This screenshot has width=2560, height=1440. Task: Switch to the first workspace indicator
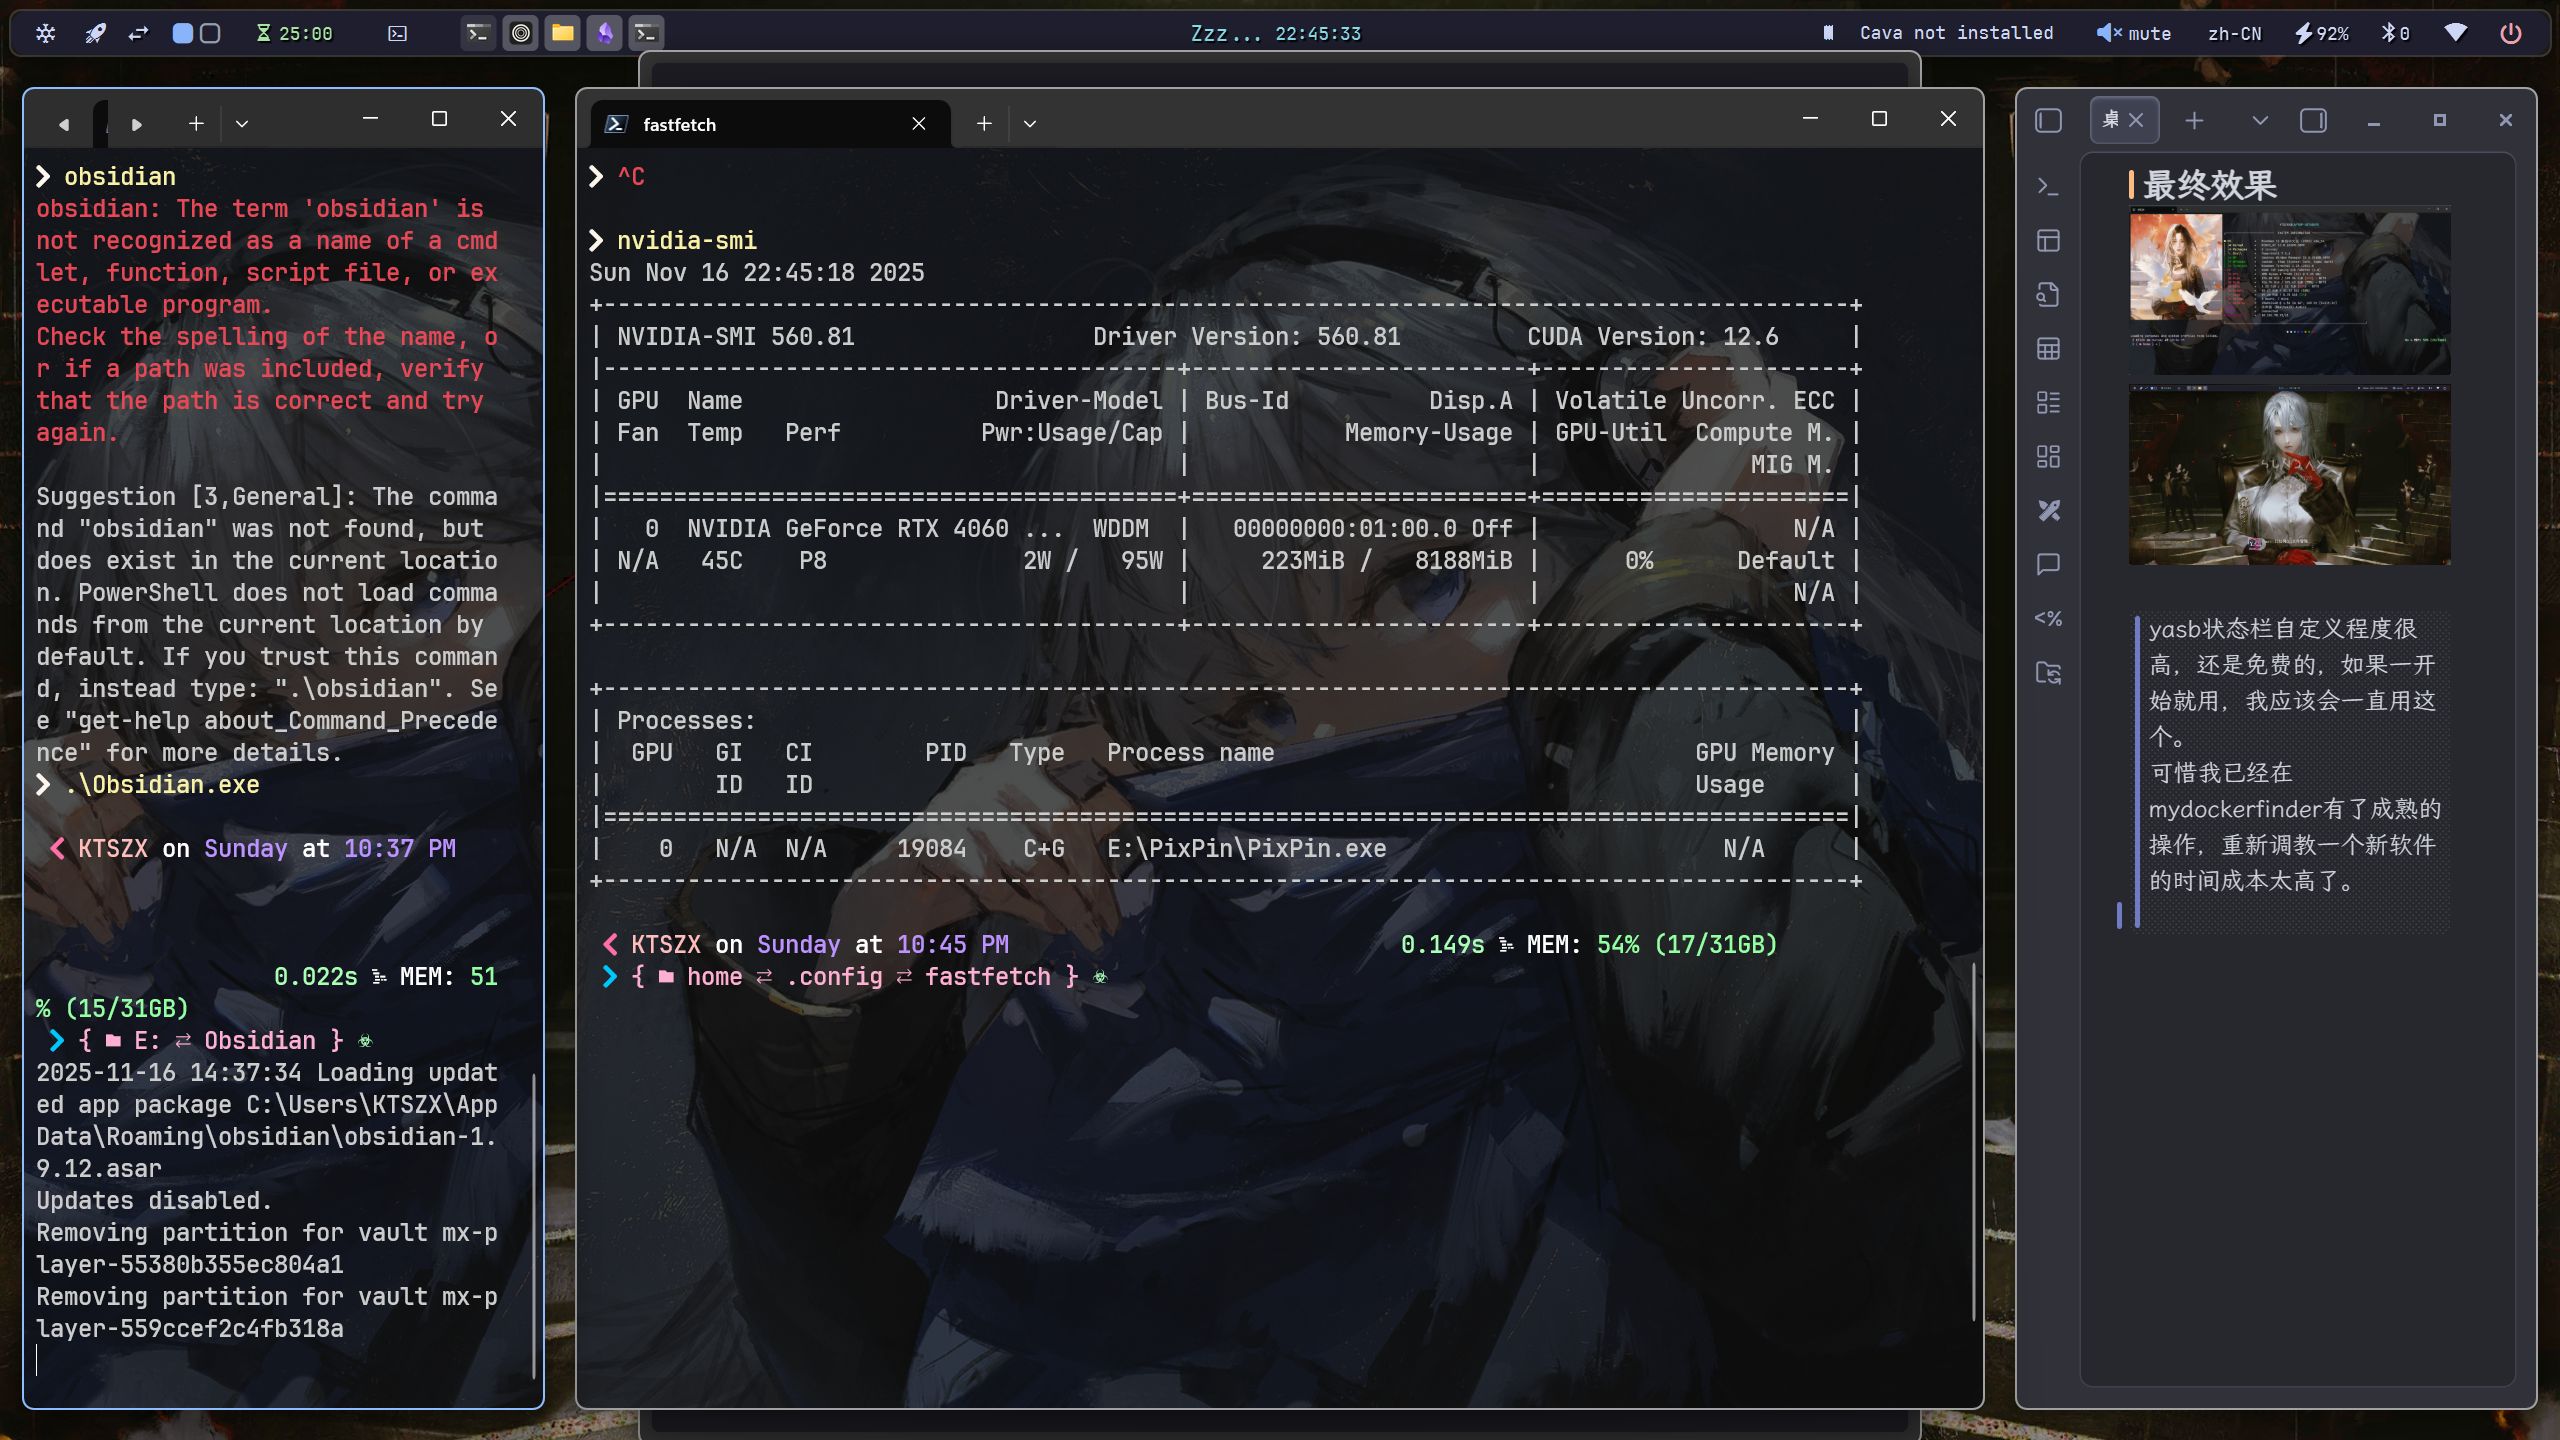coord(182,33)
